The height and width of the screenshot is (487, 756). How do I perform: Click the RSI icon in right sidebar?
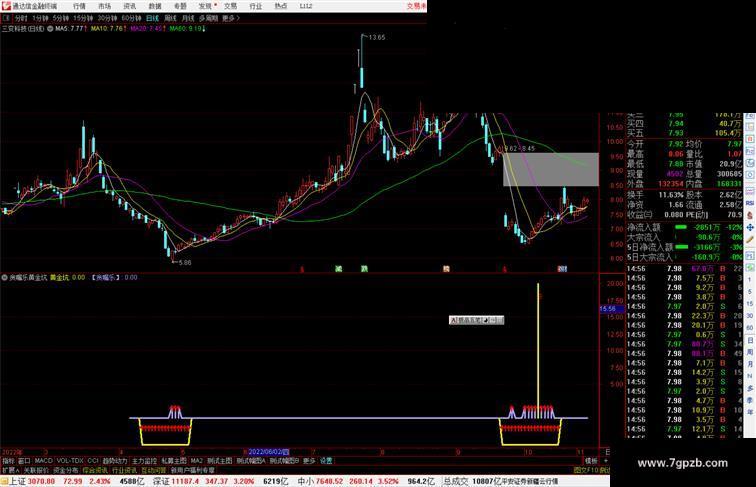(750, 203)
